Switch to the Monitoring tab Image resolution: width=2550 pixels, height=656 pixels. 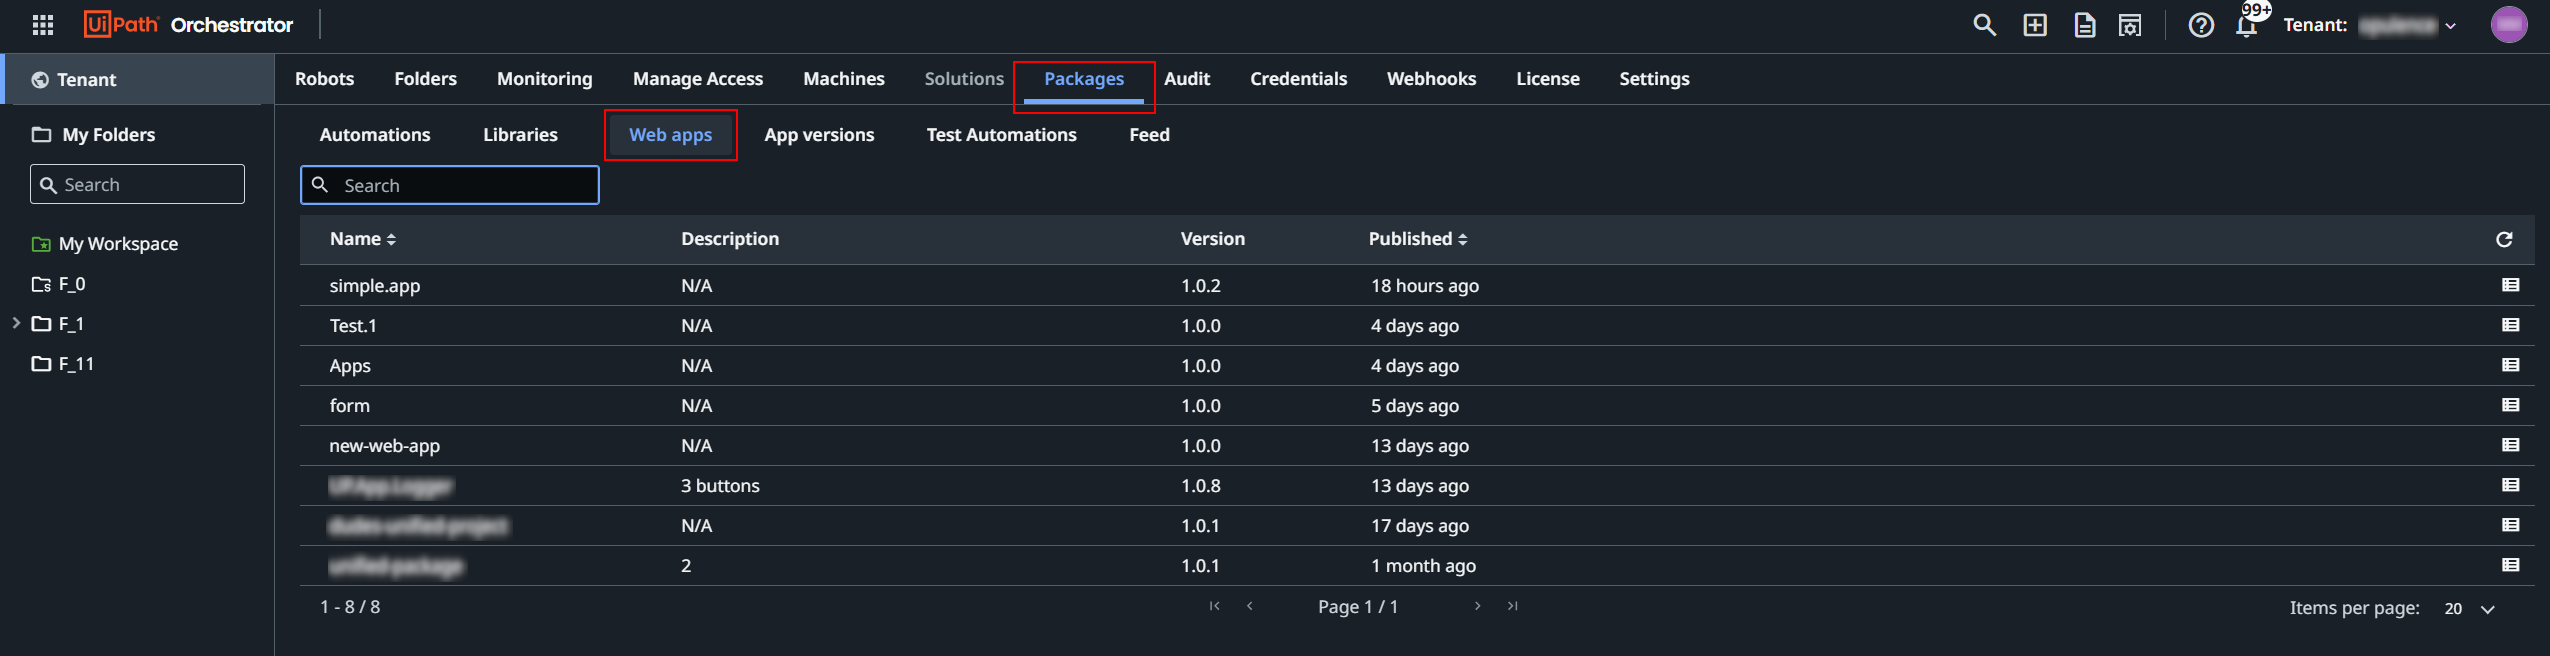pyautogui.click(x=545, y=79)
